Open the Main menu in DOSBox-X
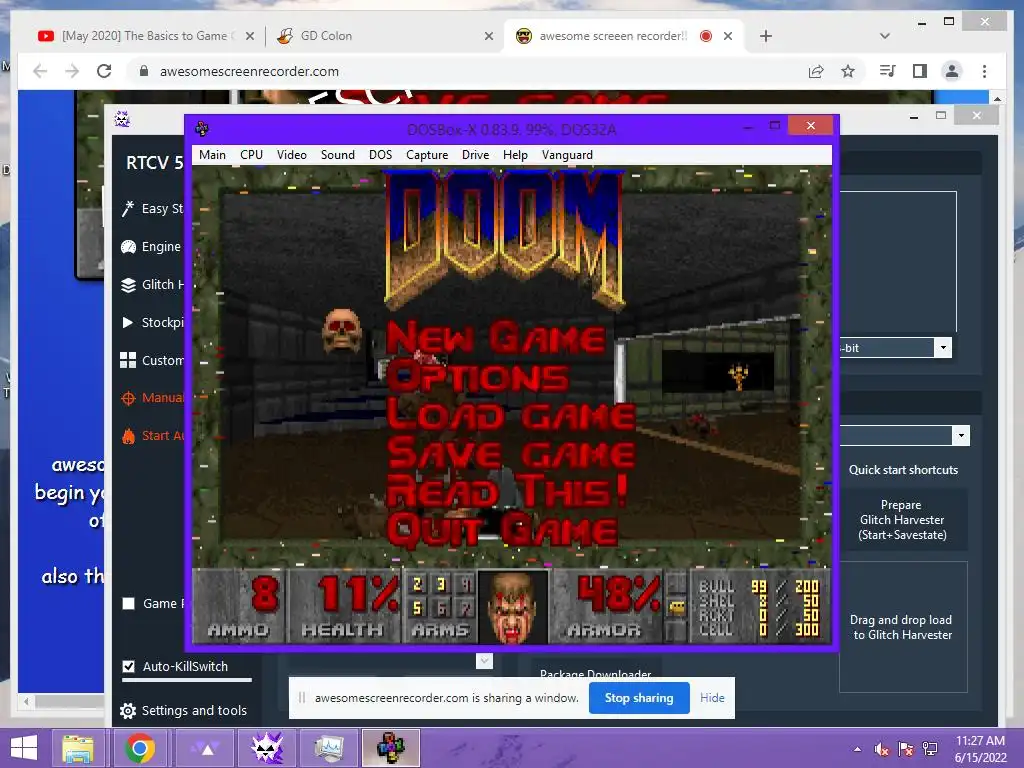Viewport: 1024px width, 768px height. [x=212, y=155]
